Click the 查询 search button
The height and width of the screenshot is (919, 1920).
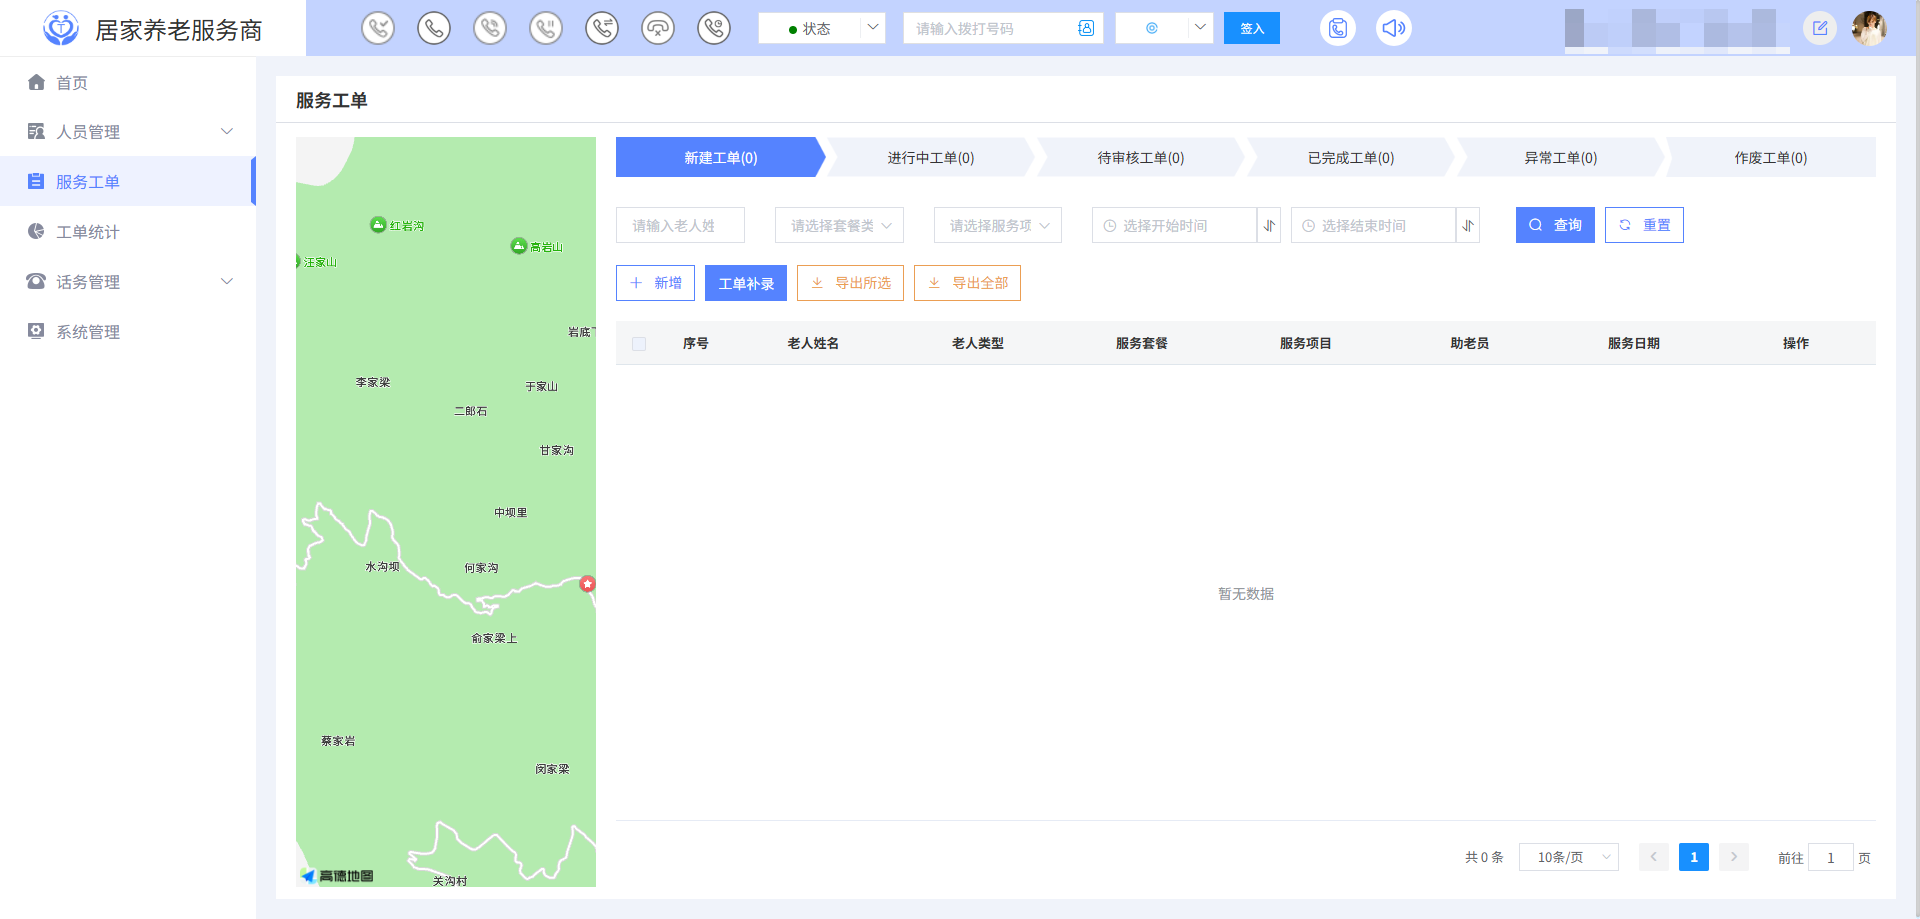[1555, 225]
